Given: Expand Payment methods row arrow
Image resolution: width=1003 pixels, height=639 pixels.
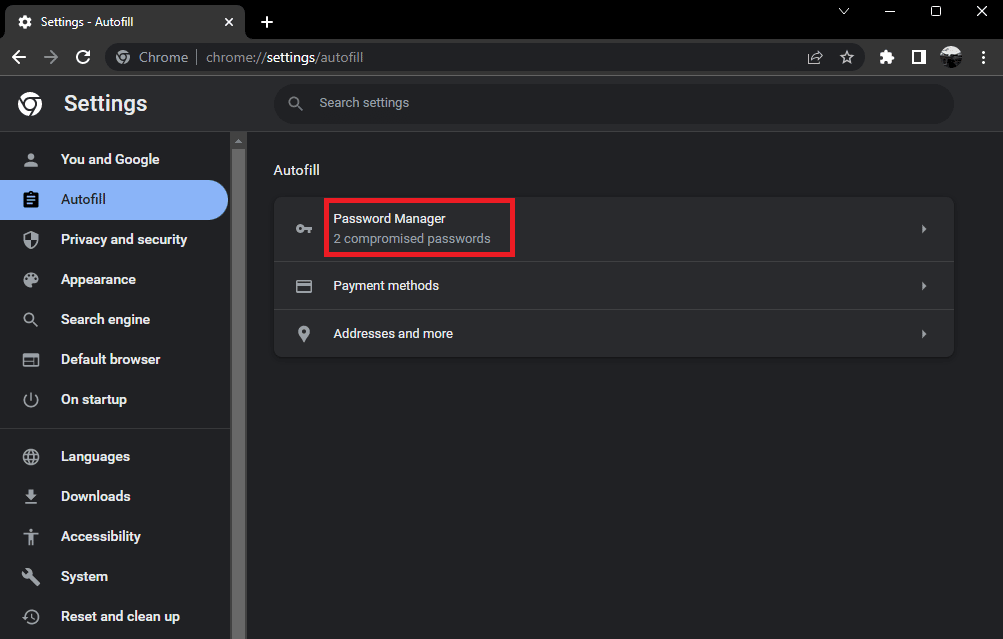Looking at the screenshot, I should (x=924, y=286).
